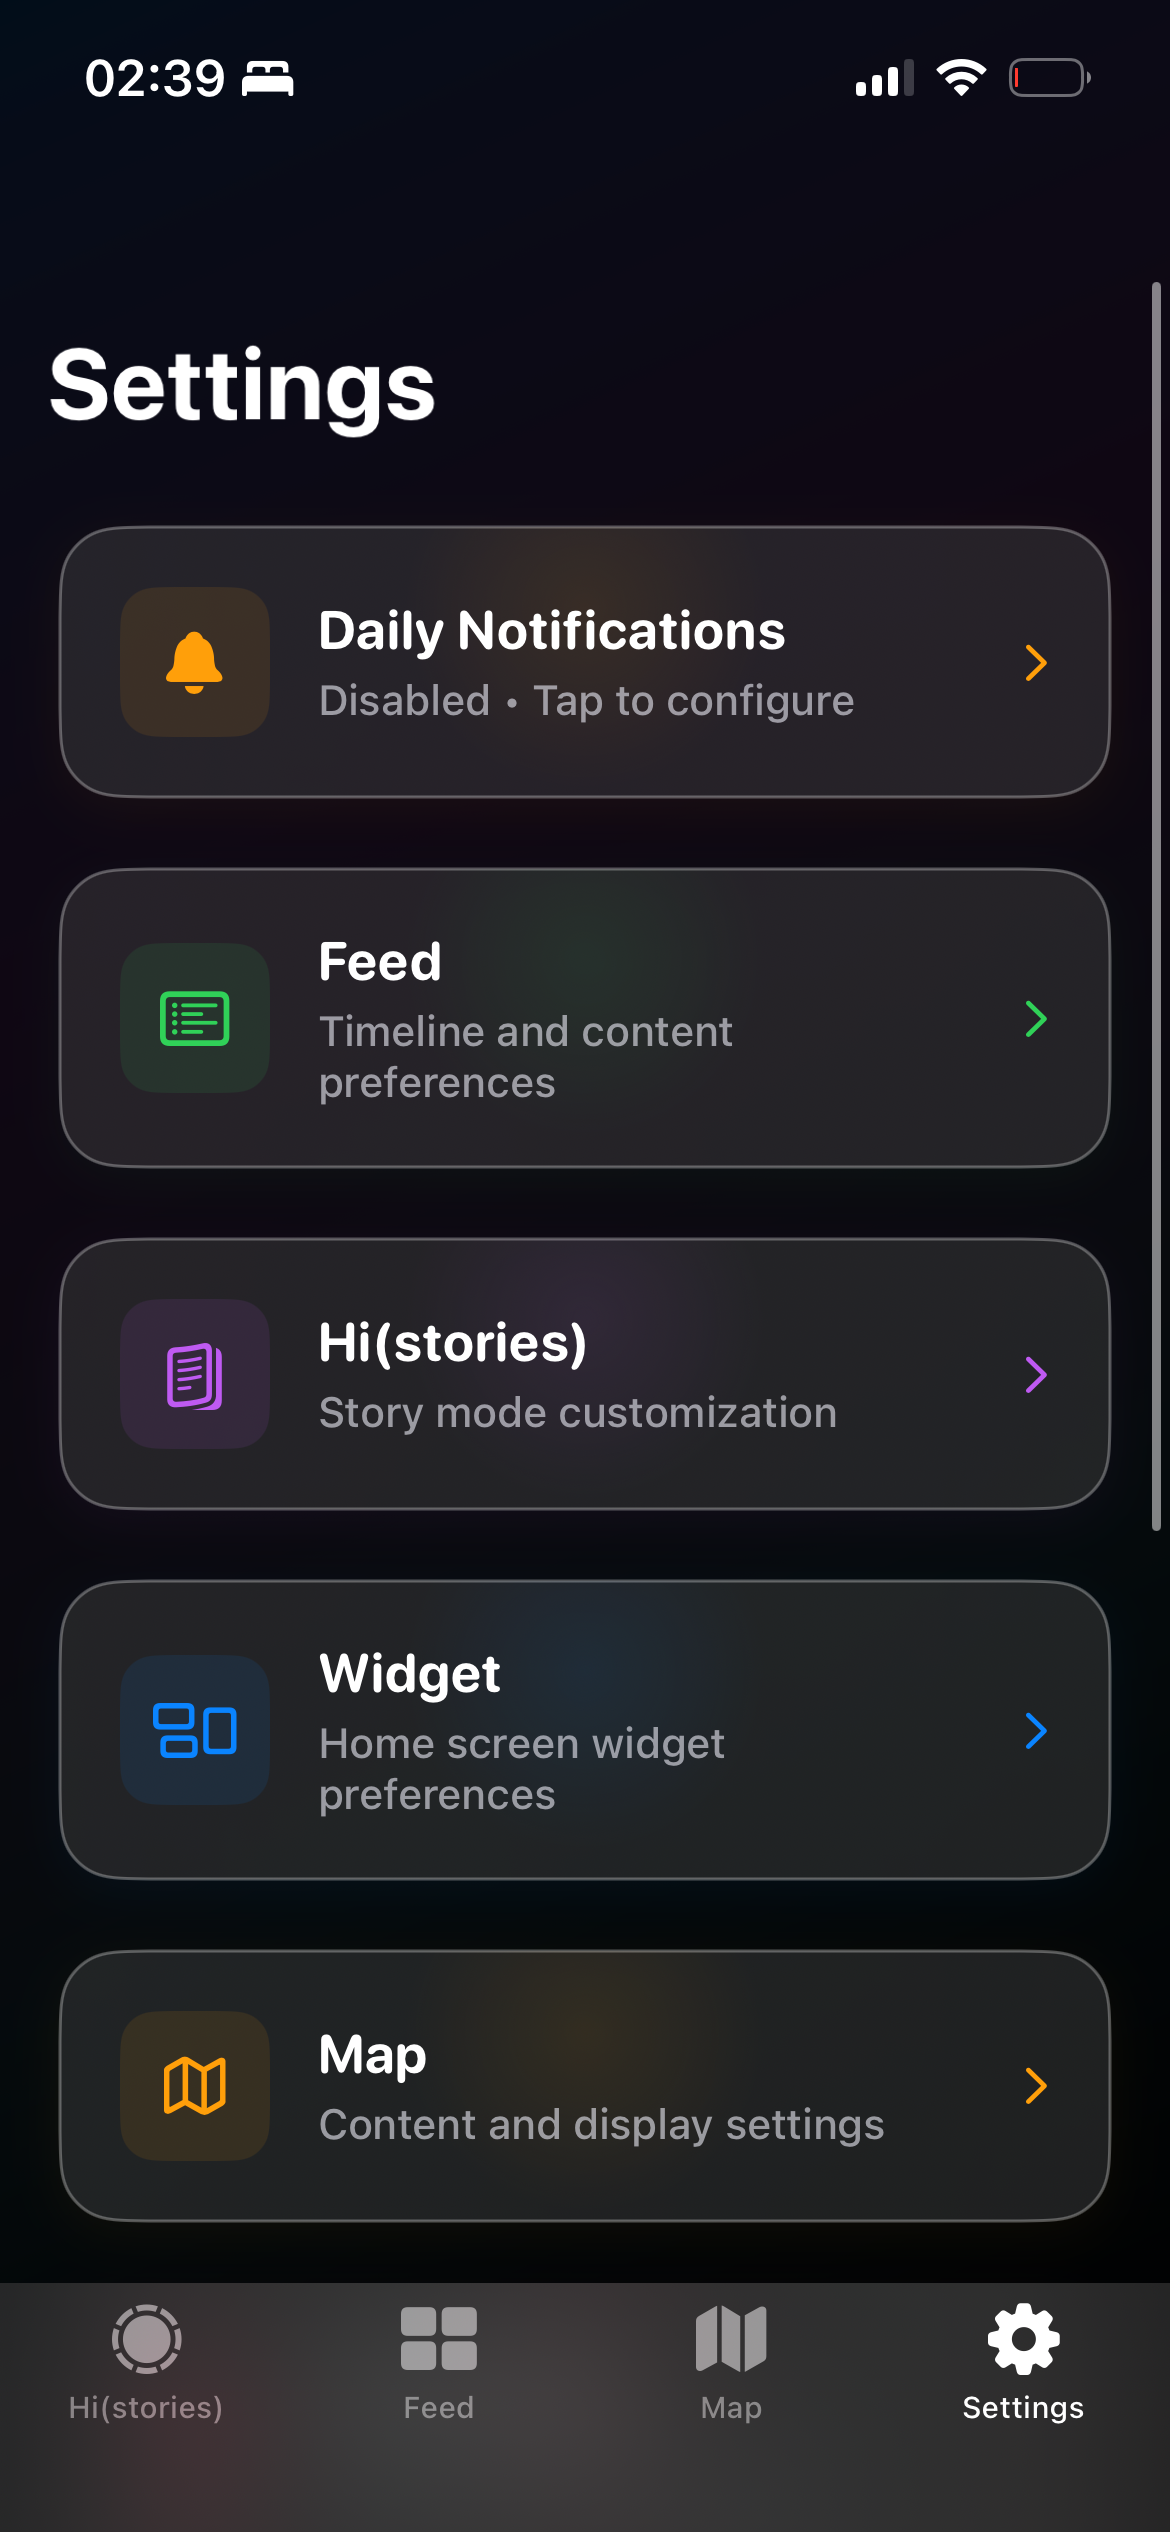Tap the Feed grid icon in tab bar

(x=438, y=2339)
